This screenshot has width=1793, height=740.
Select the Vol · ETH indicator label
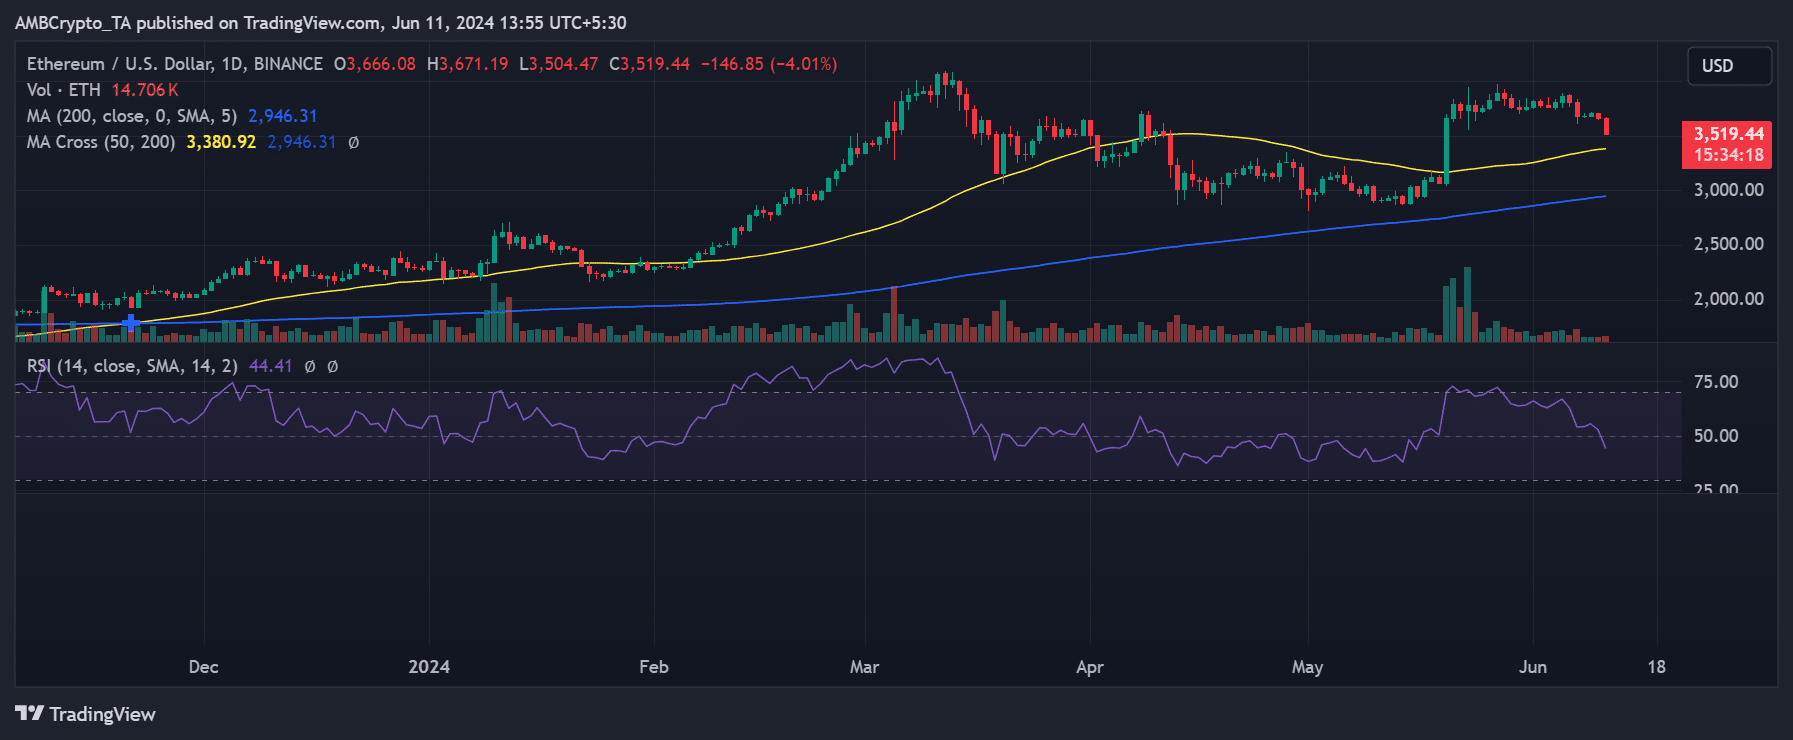(x=64, y=90)
